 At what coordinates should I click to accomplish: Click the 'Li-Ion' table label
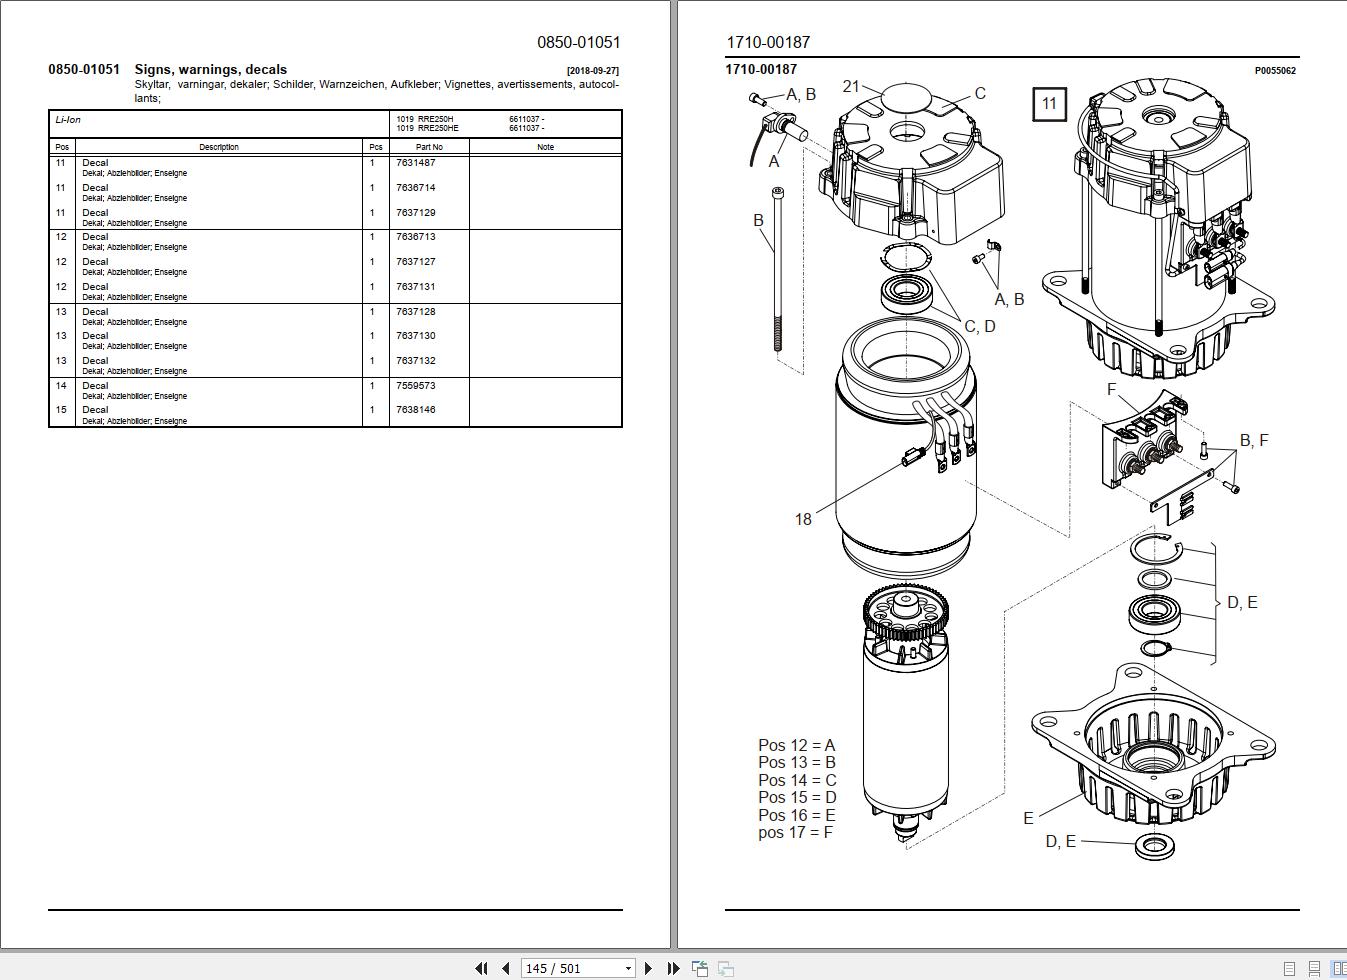[x=68, y=120]
